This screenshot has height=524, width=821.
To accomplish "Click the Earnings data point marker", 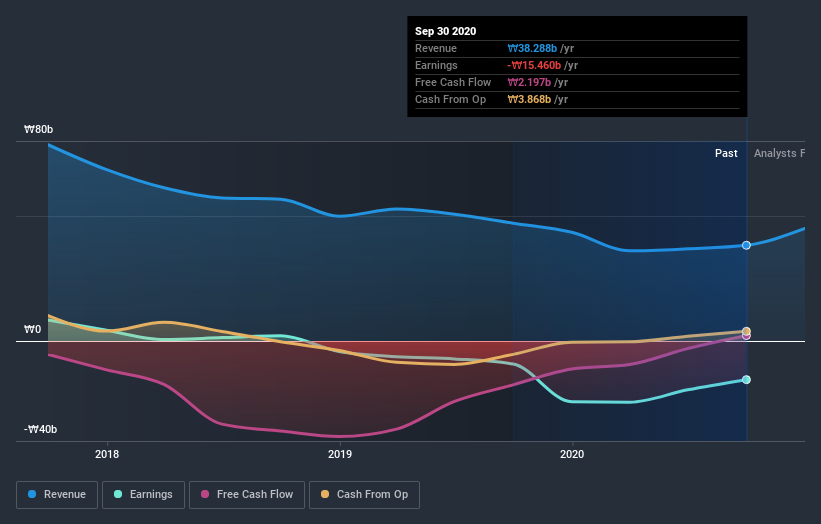I will pos(746,380).
